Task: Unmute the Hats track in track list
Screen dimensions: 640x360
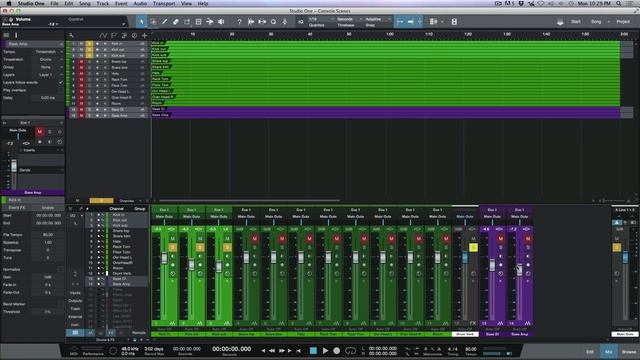Action: [81, 73]
